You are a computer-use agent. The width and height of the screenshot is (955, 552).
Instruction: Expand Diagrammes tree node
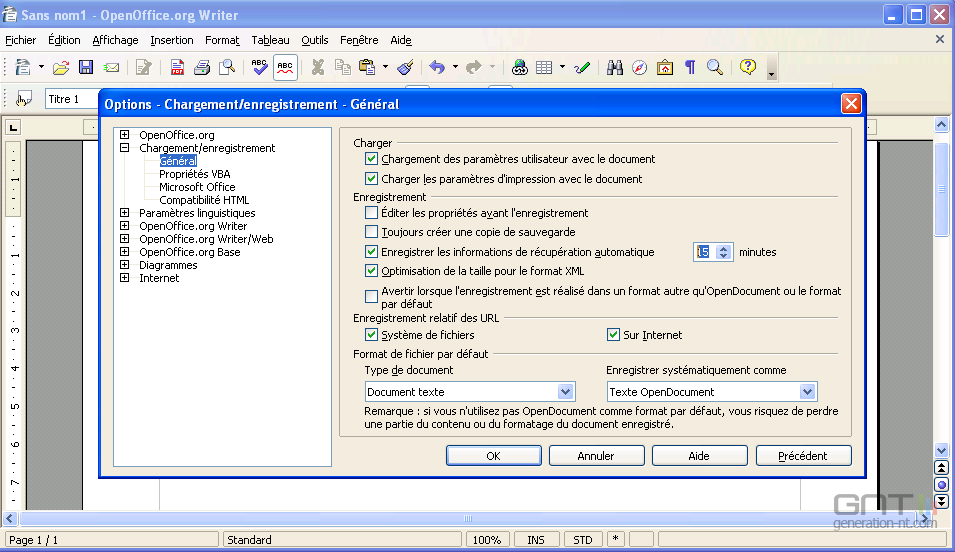(125, 264)
